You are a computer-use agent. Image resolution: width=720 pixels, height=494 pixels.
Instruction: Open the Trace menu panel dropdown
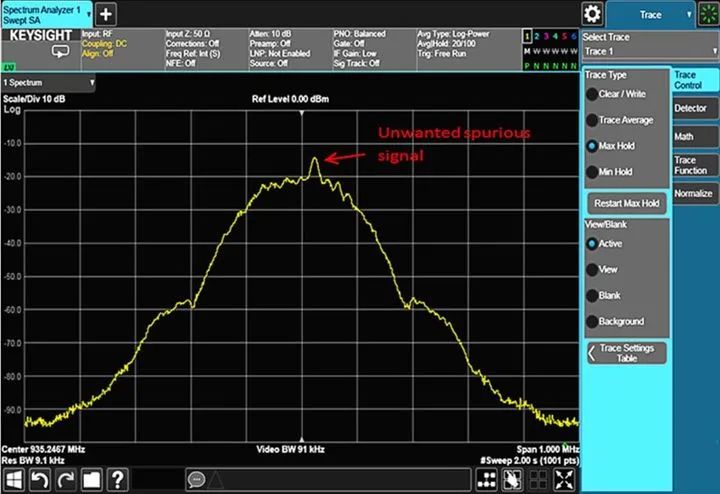point(650,15)
